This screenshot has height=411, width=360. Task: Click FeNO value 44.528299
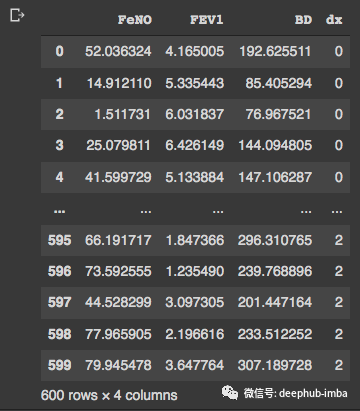point(118,302)
